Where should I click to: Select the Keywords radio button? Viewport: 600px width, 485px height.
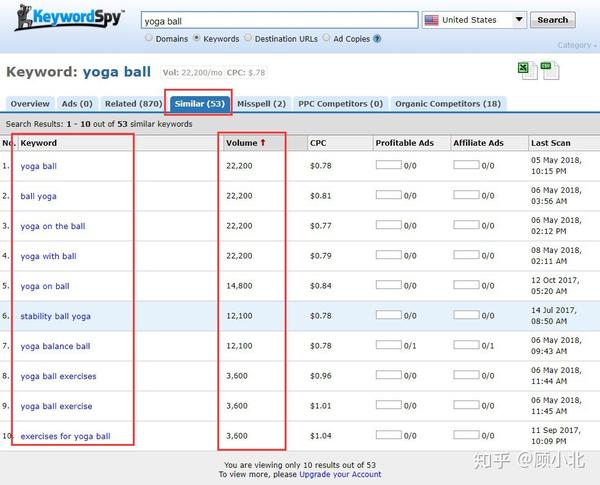(x=196, y=38)
